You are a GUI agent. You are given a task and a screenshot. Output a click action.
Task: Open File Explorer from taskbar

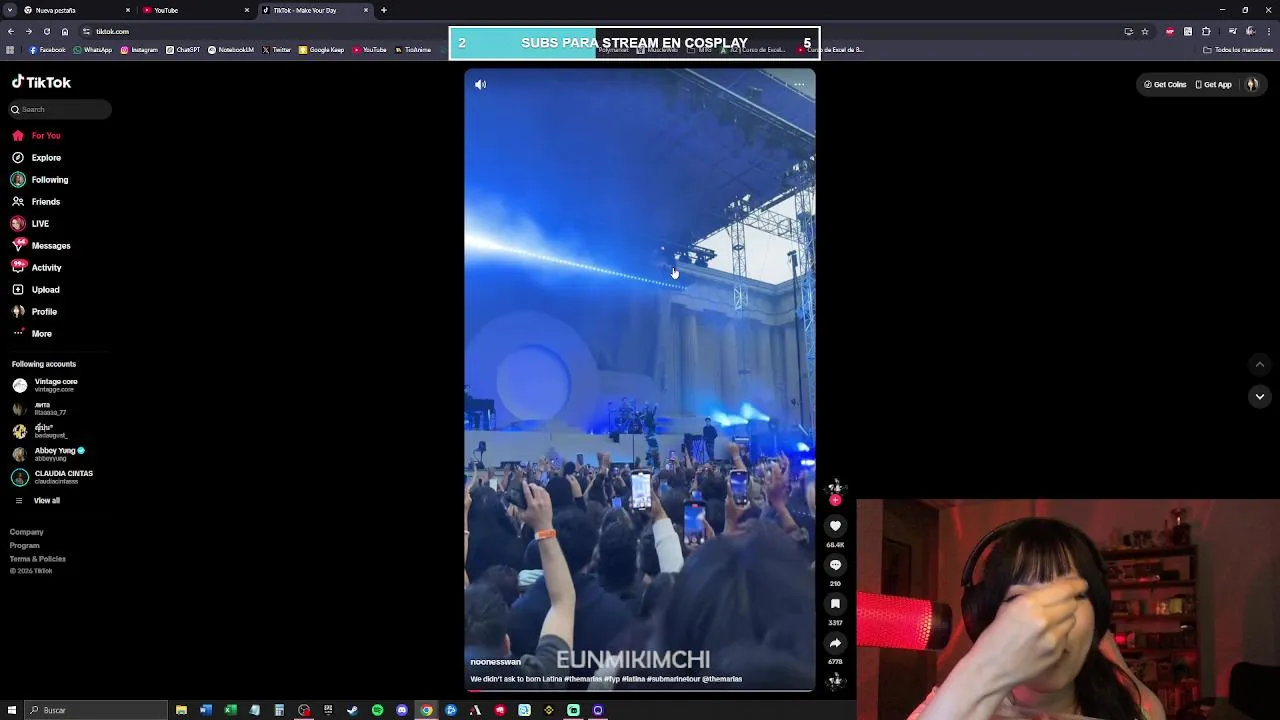(x=181, y=710)
